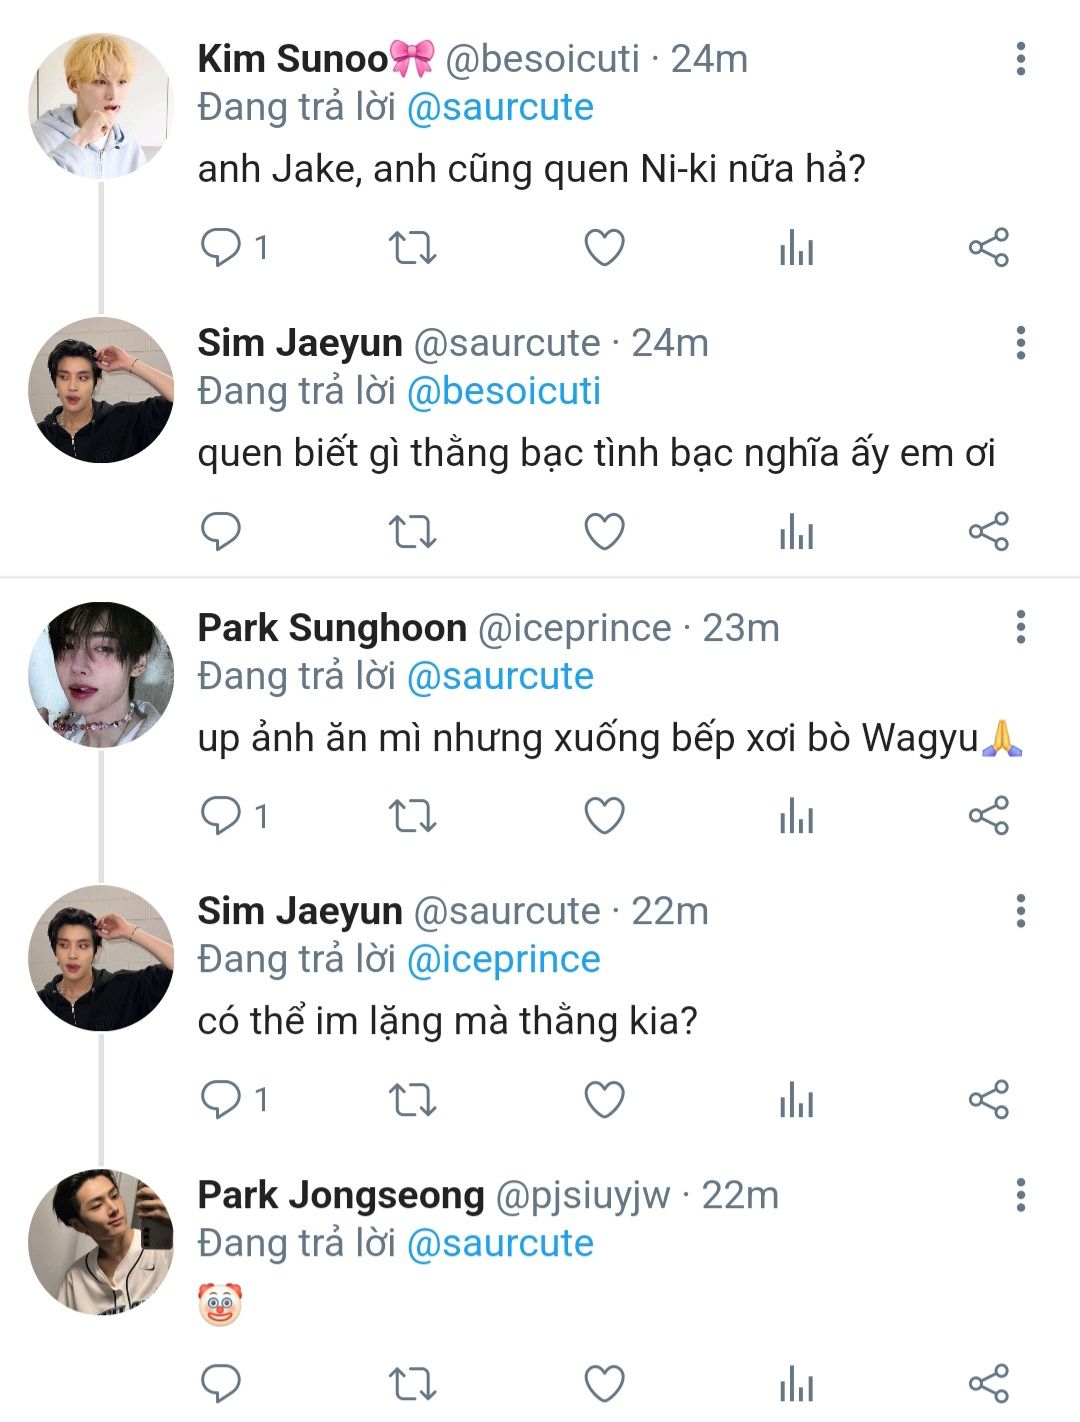This screenshot has width=1080, height=1422.
Task: Open more options on Park Sunghoon's tweet
Action: (1020, 628)
